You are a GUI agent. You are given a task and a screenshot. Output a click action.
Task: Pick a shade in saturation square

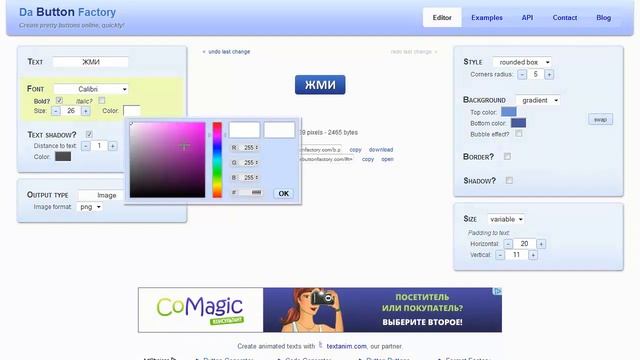pos(167,160)
